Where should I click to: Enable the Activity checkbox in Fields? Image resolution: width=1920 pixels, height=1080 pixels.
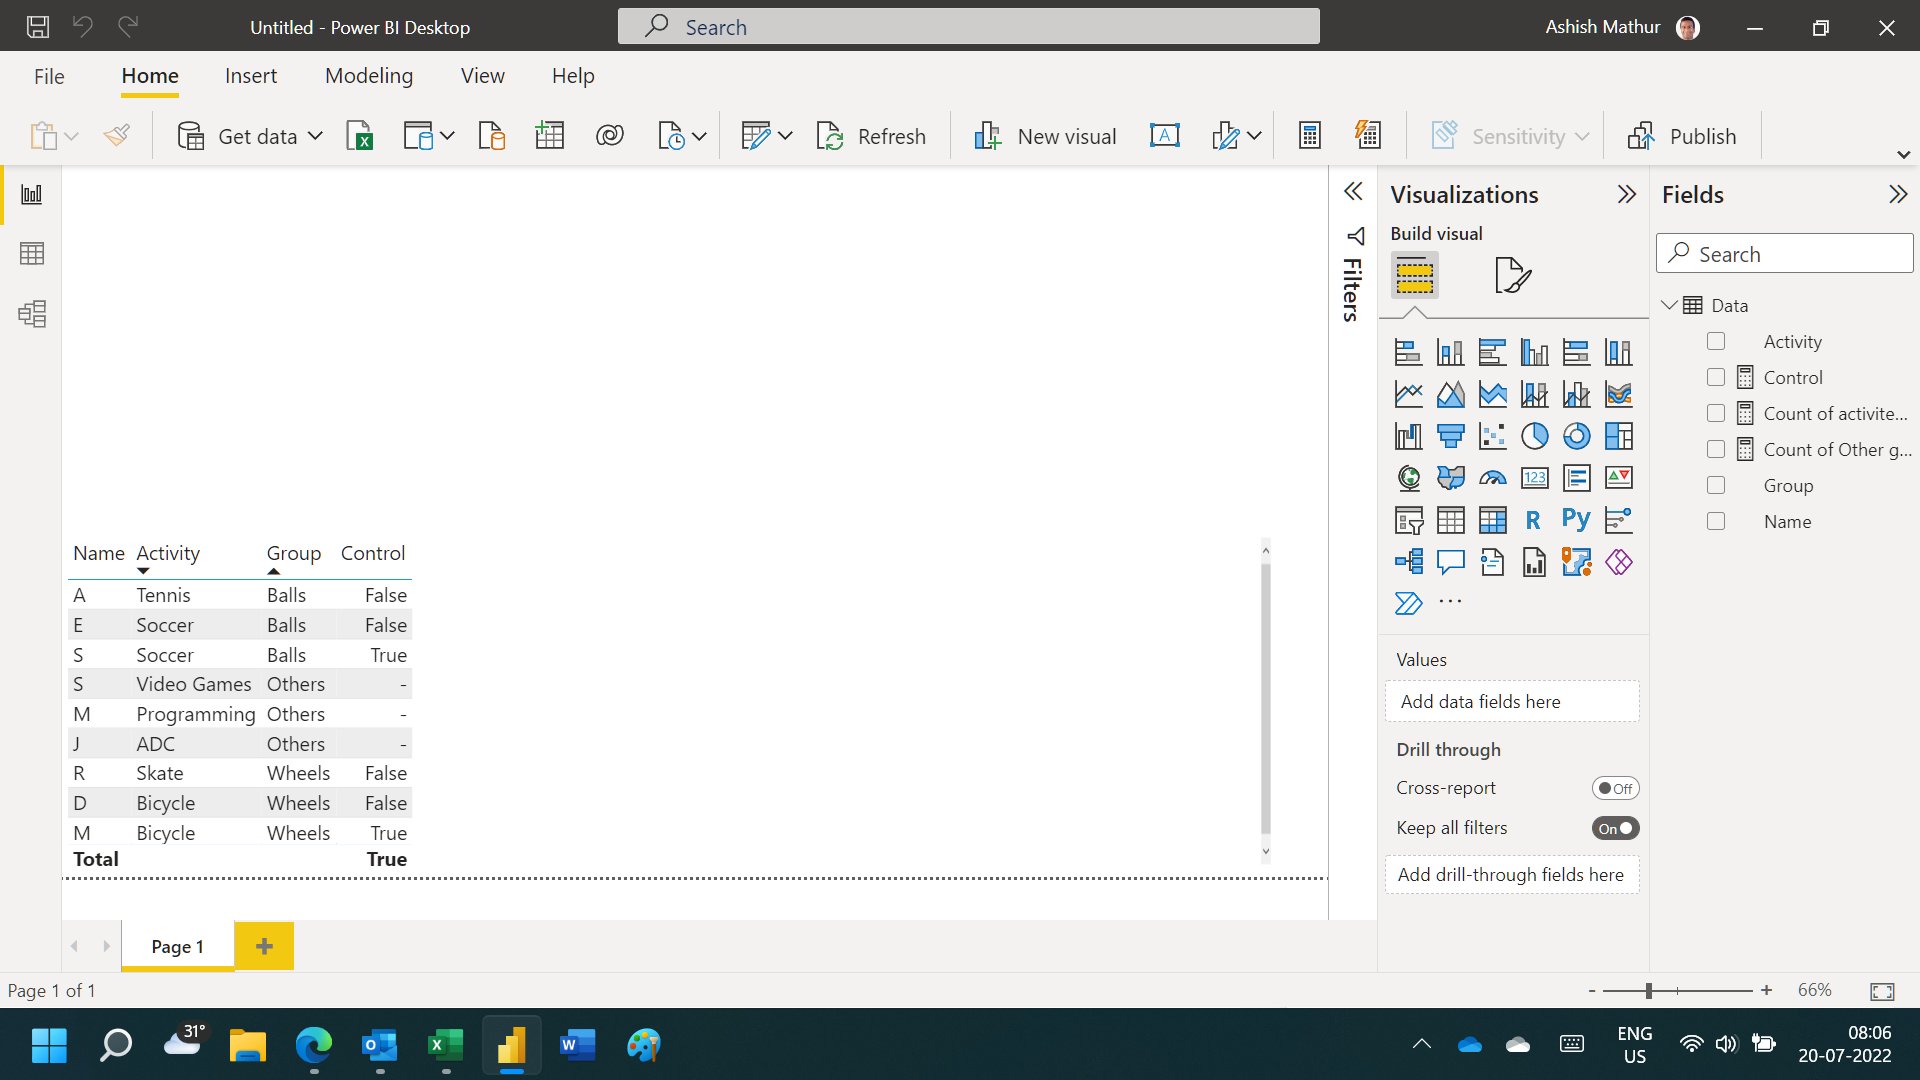1716,340
